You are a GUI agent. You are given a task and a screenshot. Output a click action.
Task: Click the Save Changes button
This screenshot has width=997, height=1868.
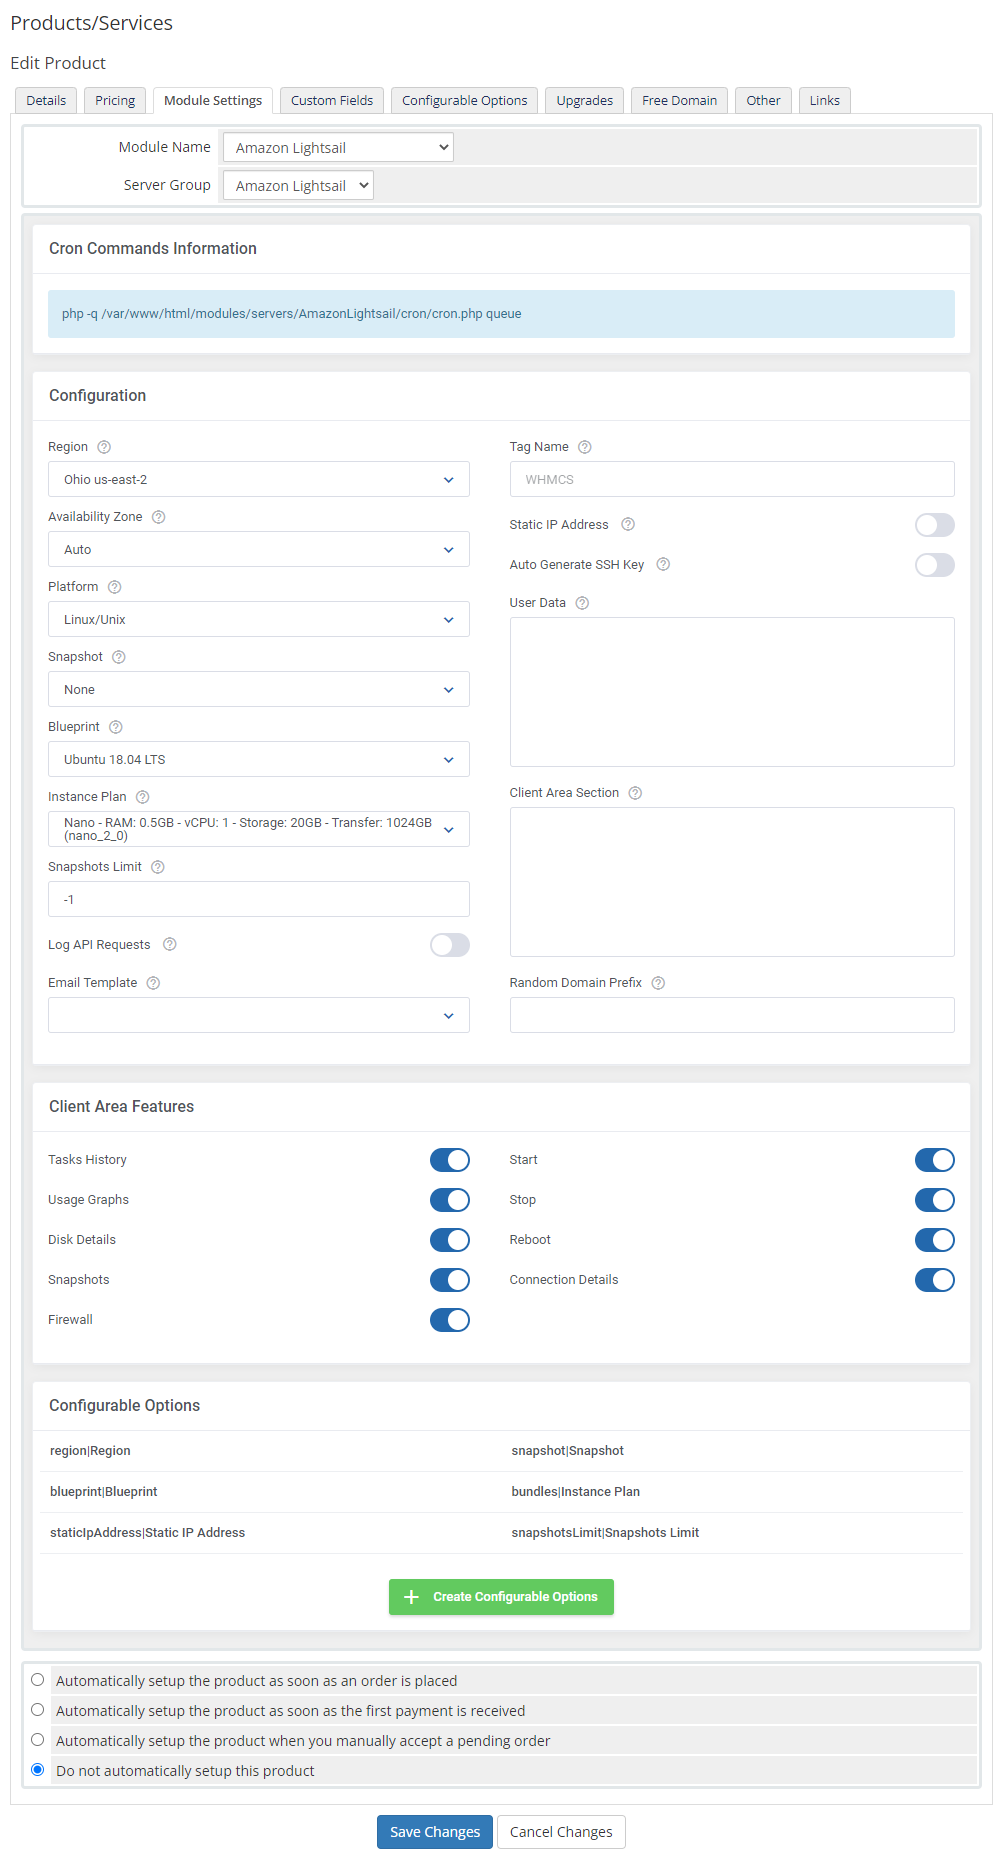coord(435,1831)
